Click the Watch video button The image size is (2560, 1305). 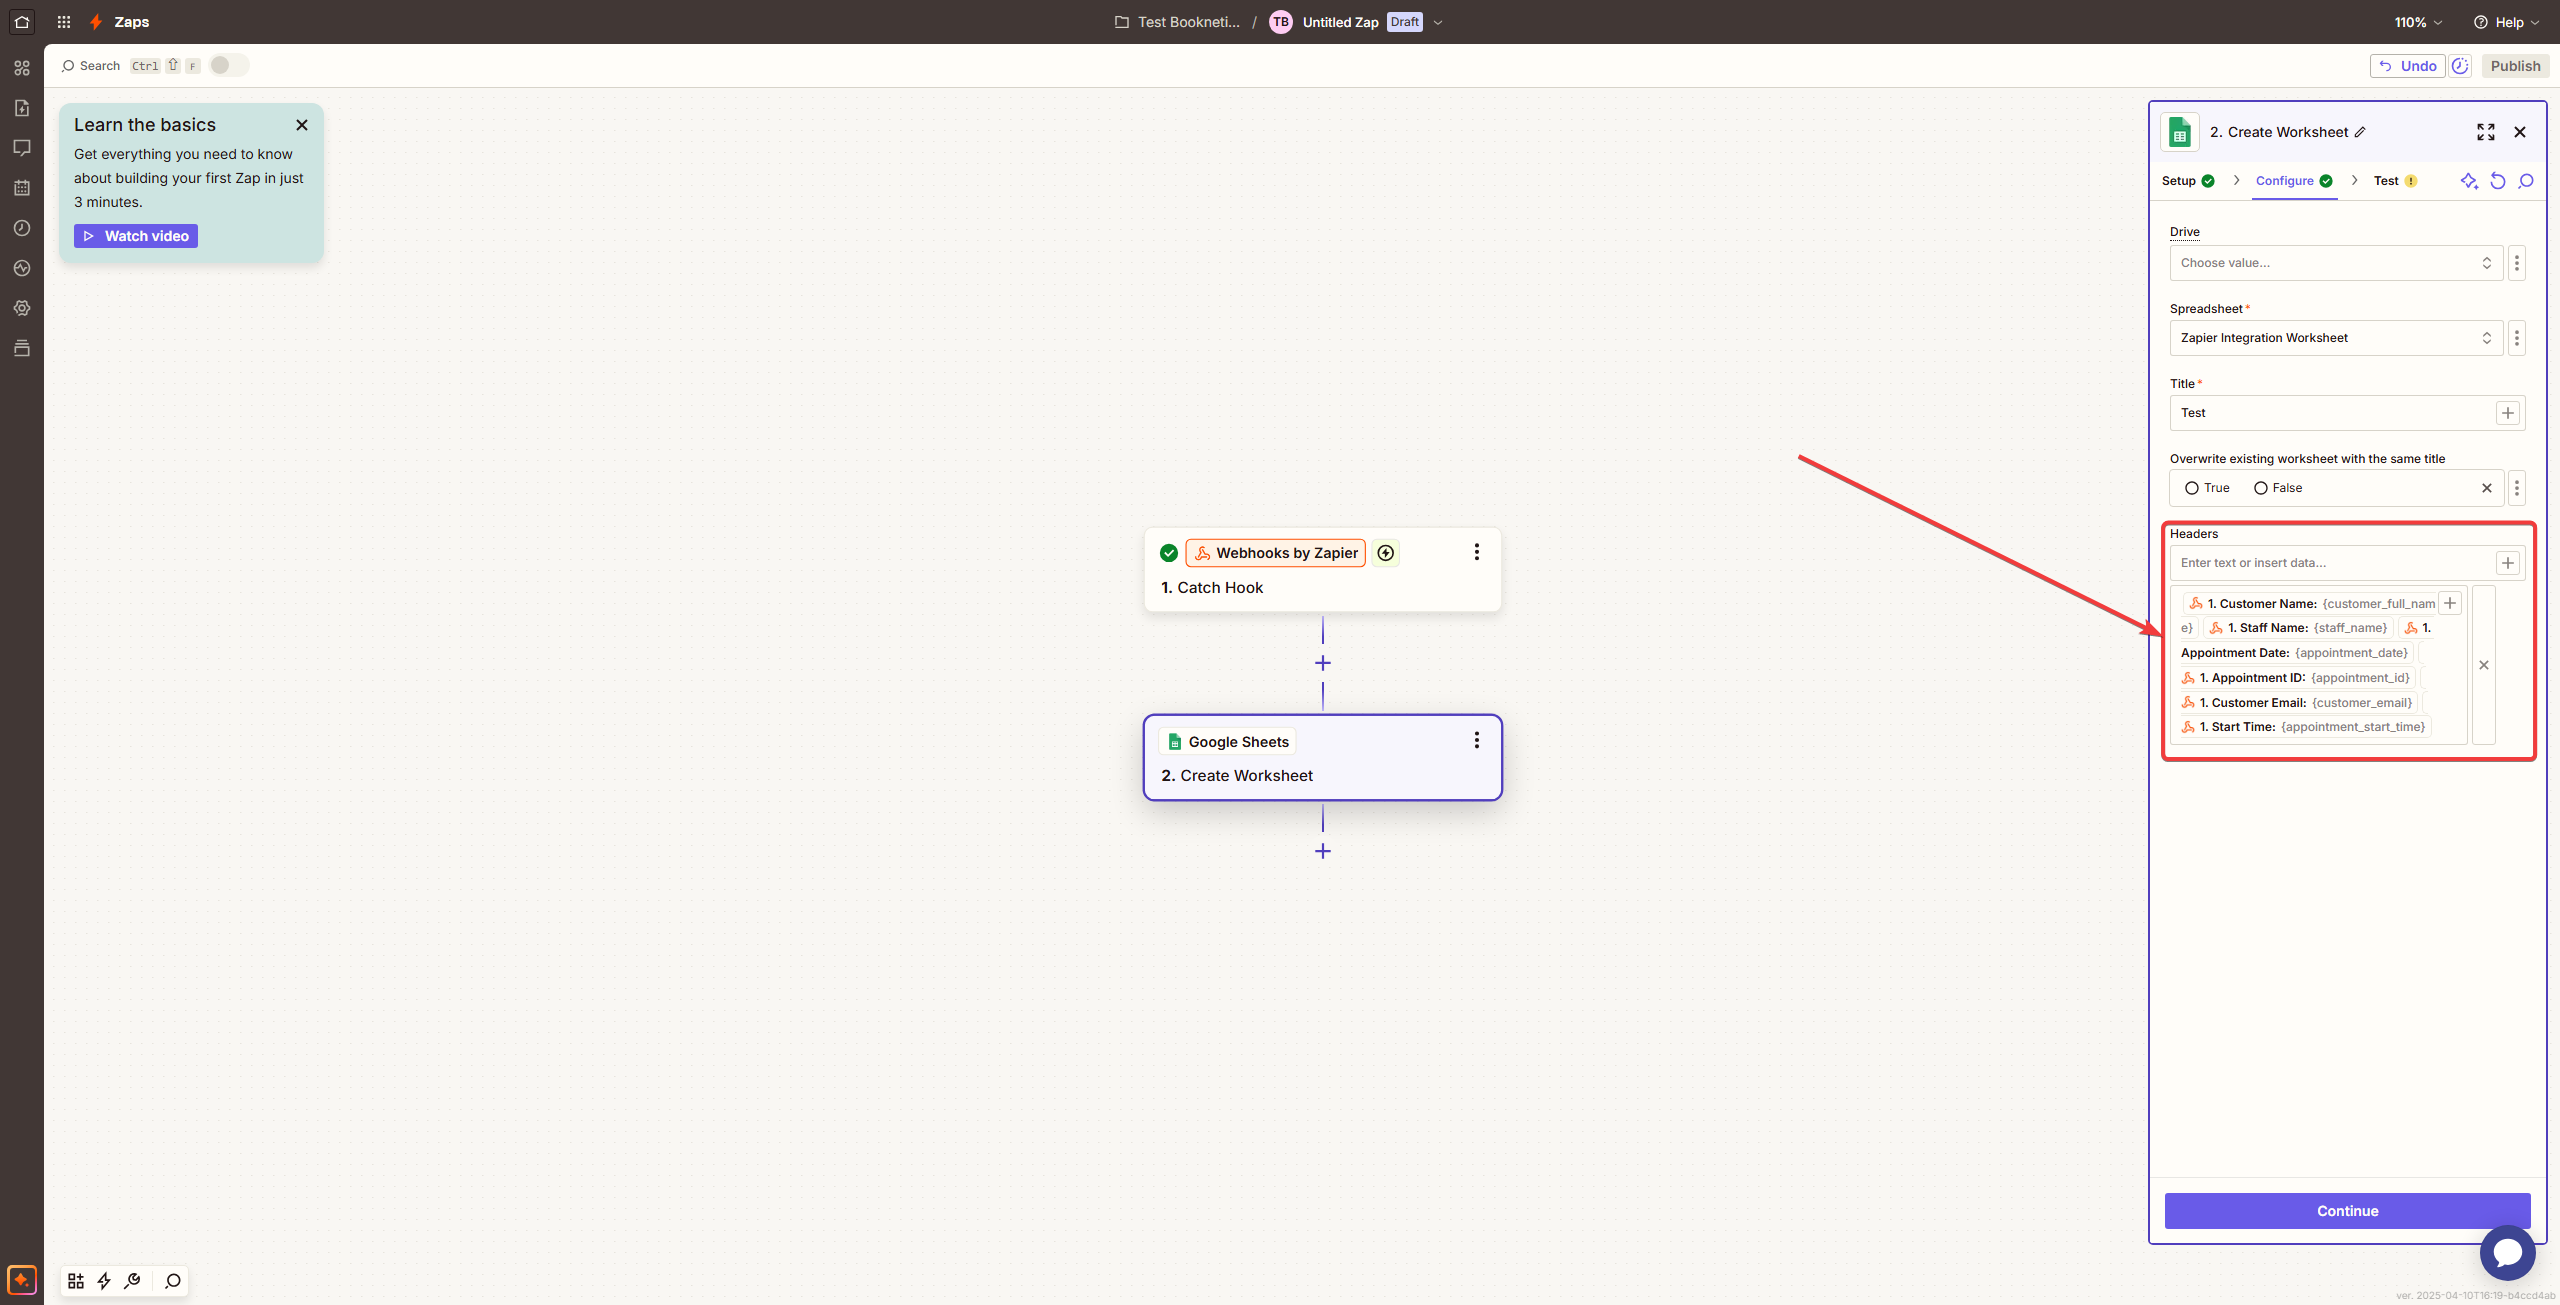(x=136, y=236)
